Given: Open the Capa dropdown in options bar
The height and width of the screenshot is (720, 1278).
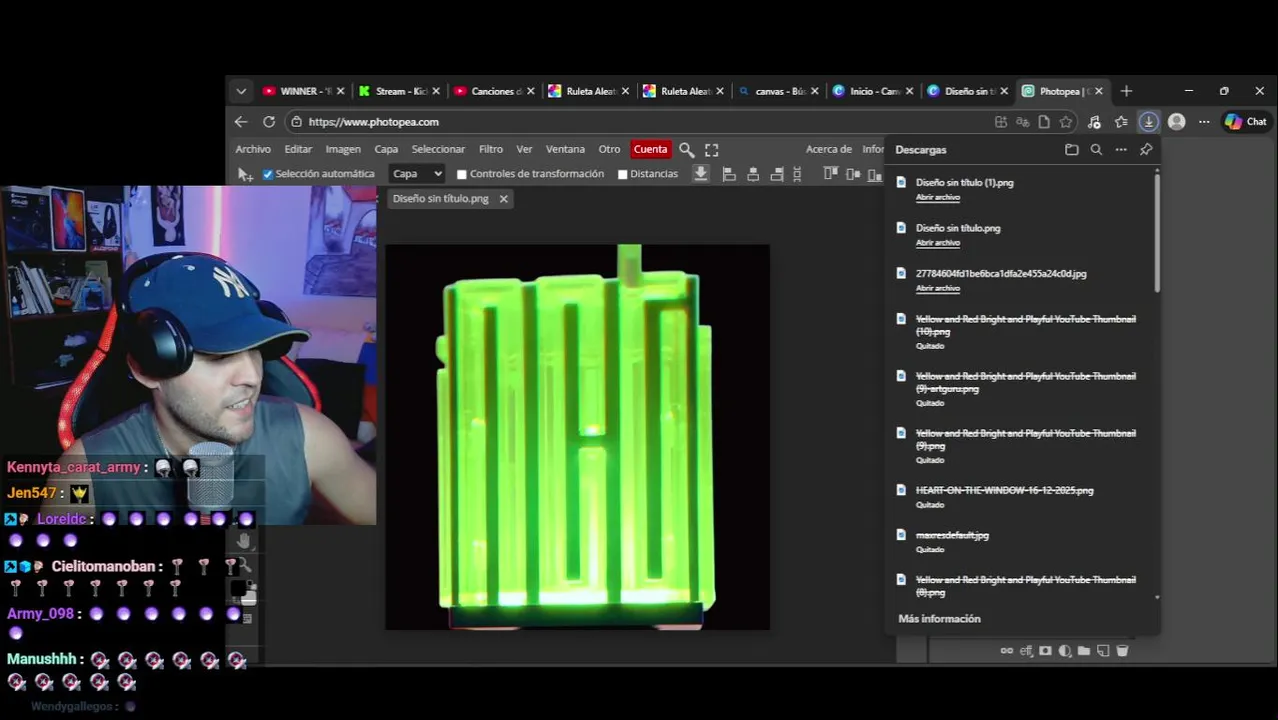Looking at the screenshot, I should (416, 173).
